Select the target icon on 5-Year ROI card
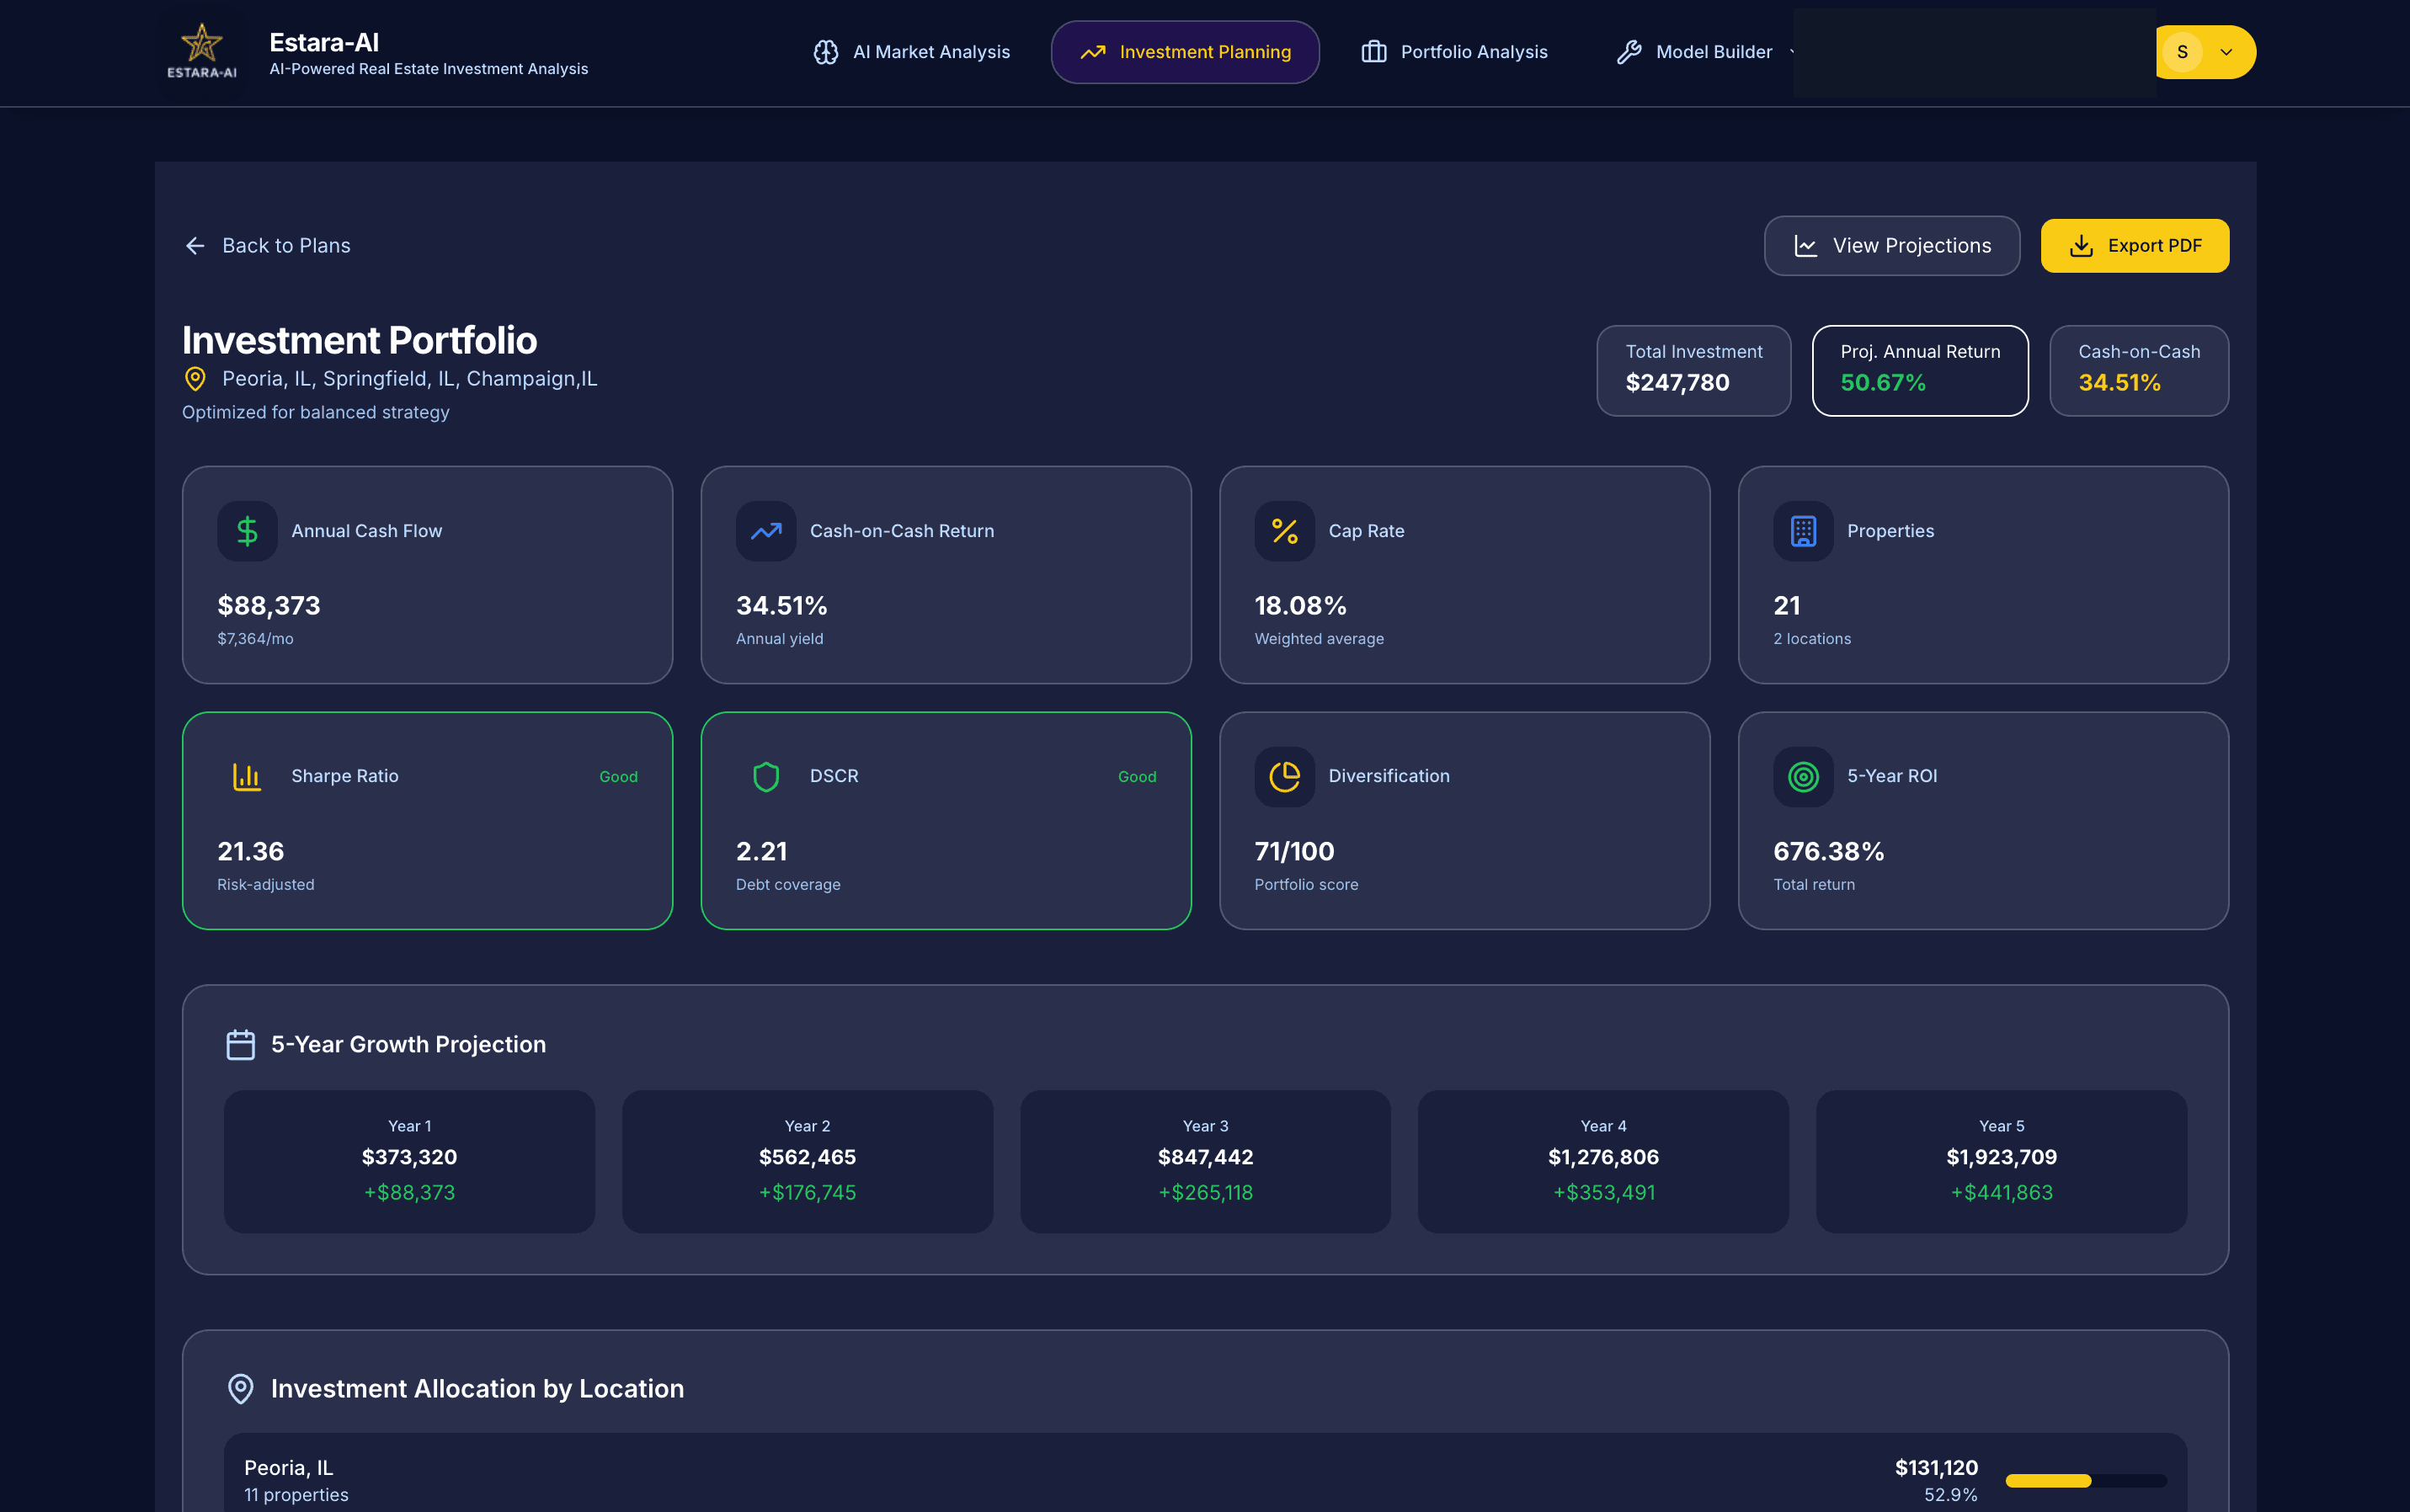 point(1801,776)
